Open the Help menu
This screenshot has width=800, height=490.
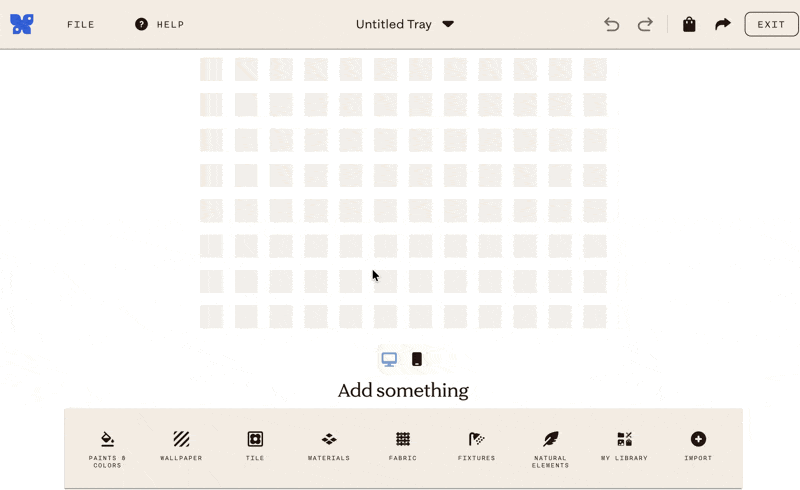[x=159, y=24]
